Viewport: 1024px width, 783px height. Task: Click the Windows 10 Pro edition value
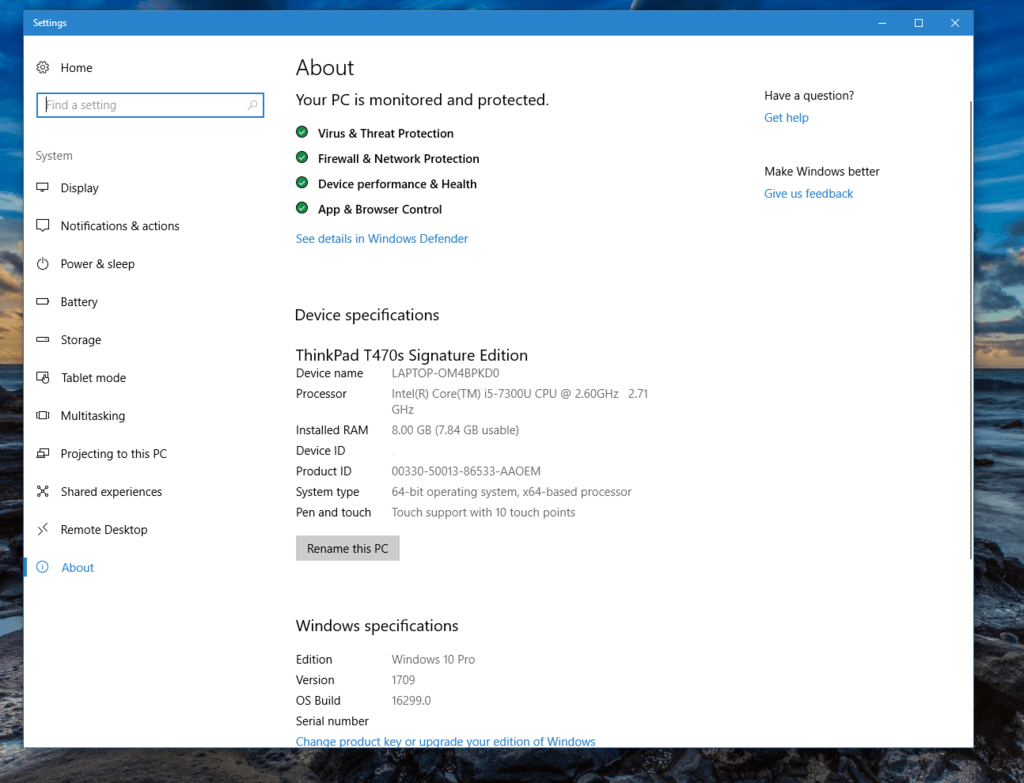click(433, 660)
